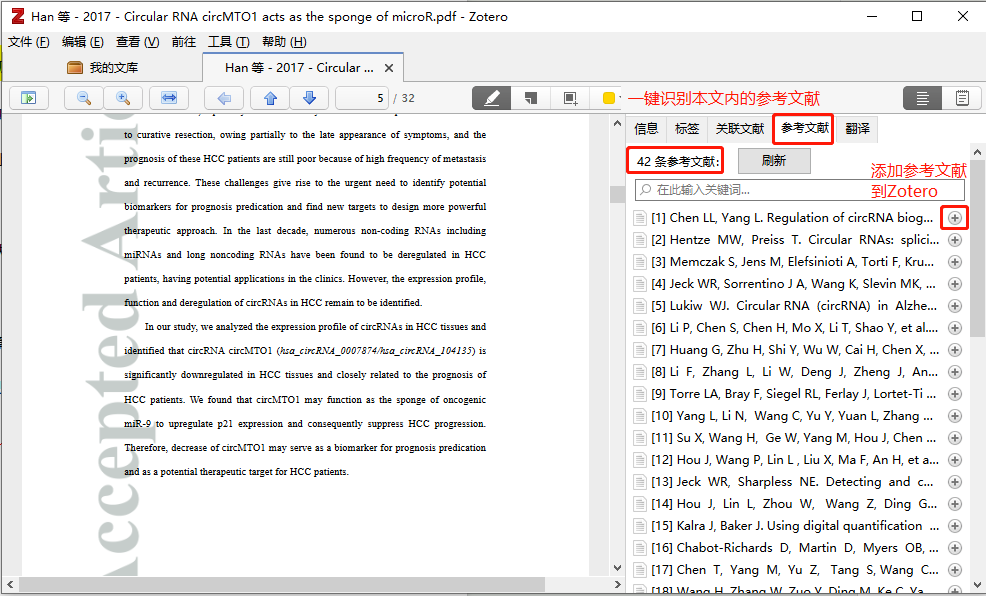This screenshot has width=986, height=596.
Task: Click the reference keyword search field
Action: click(x=800, y=190)
